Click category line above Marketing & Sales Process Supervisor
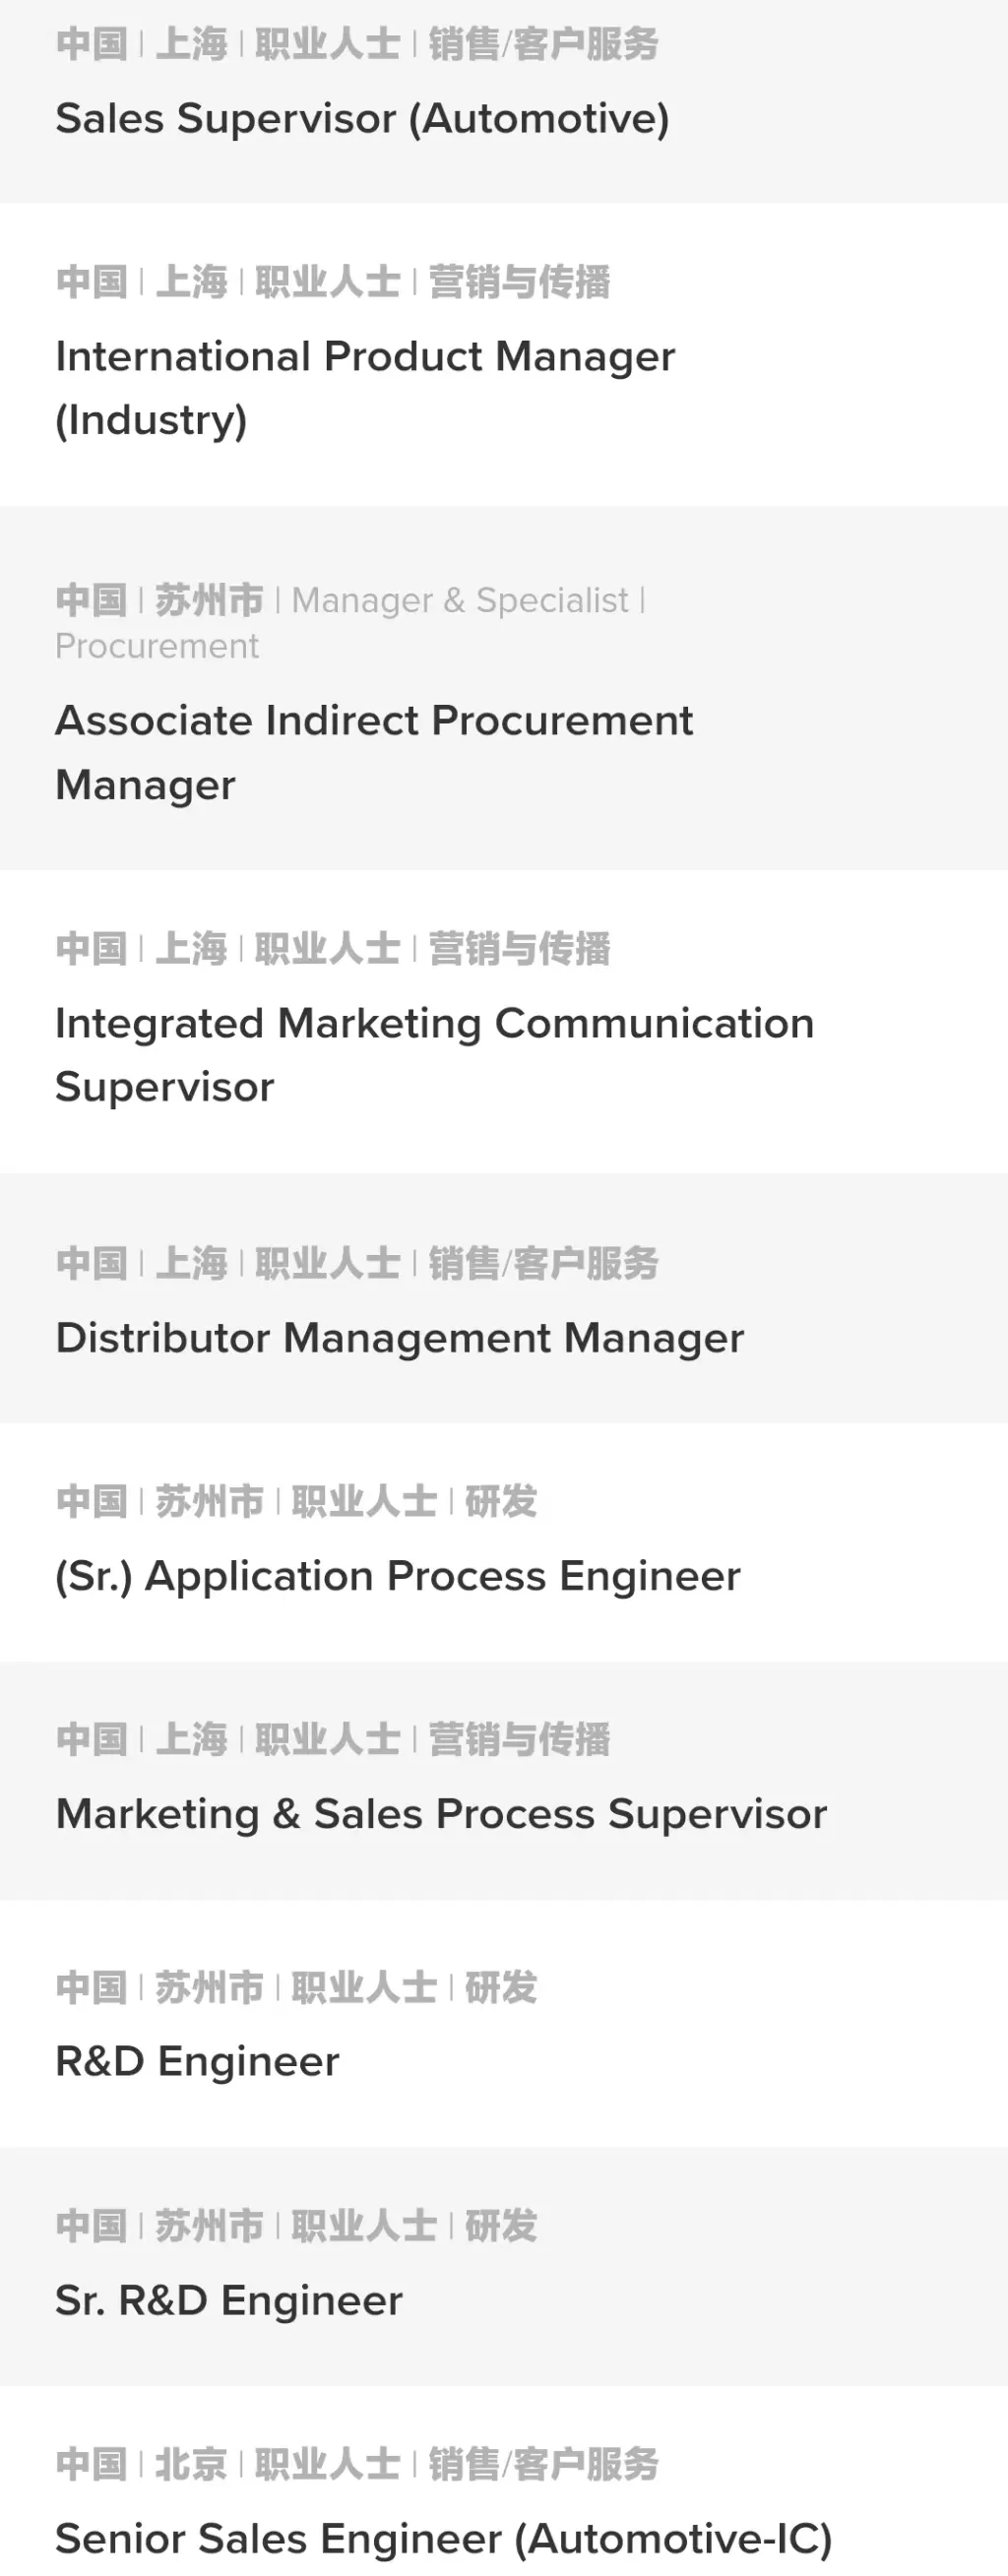 333,1739
